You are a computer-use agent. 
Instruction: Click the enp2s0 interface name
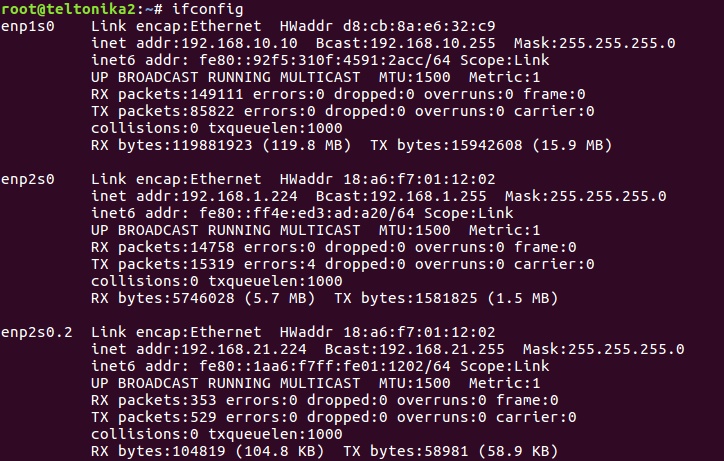pyautogui.click(x=28, y=179)
